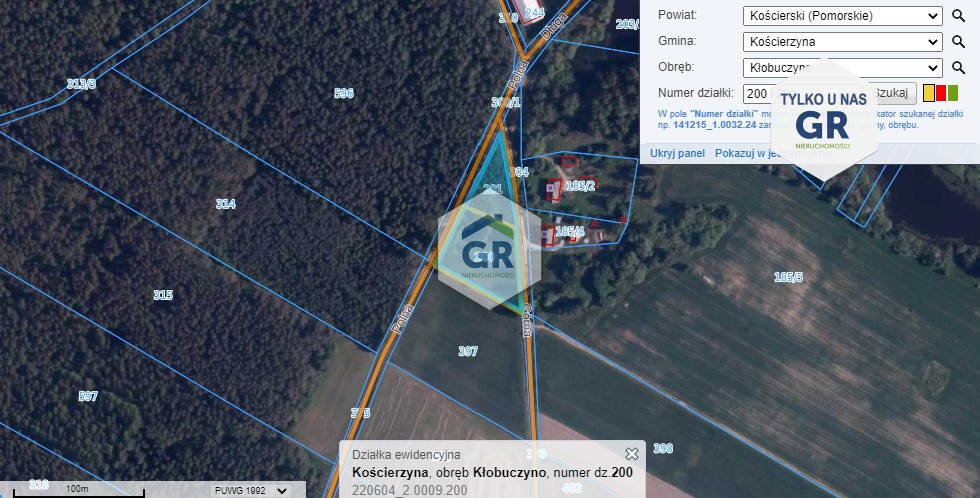Click parcel label 185/5 on the map
The image size is (980, 498).
[789, 277]
